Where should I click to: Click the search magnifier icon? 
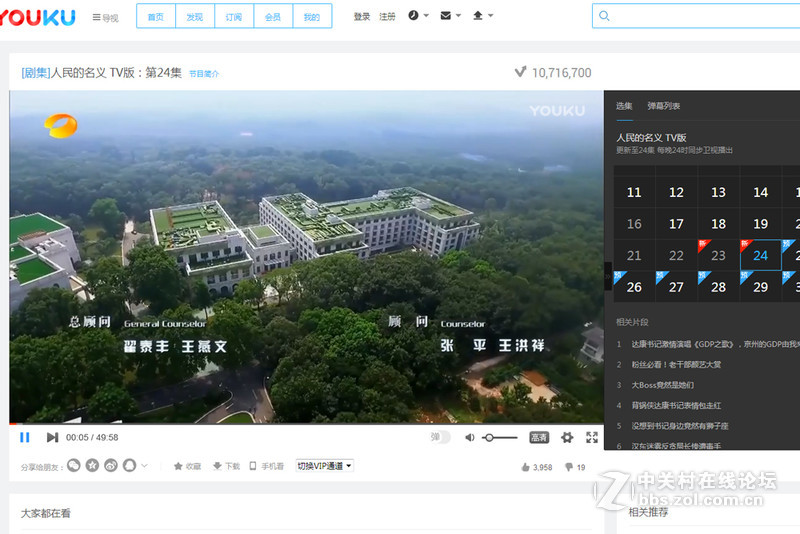pyautogui.click(x=604, y=16)
